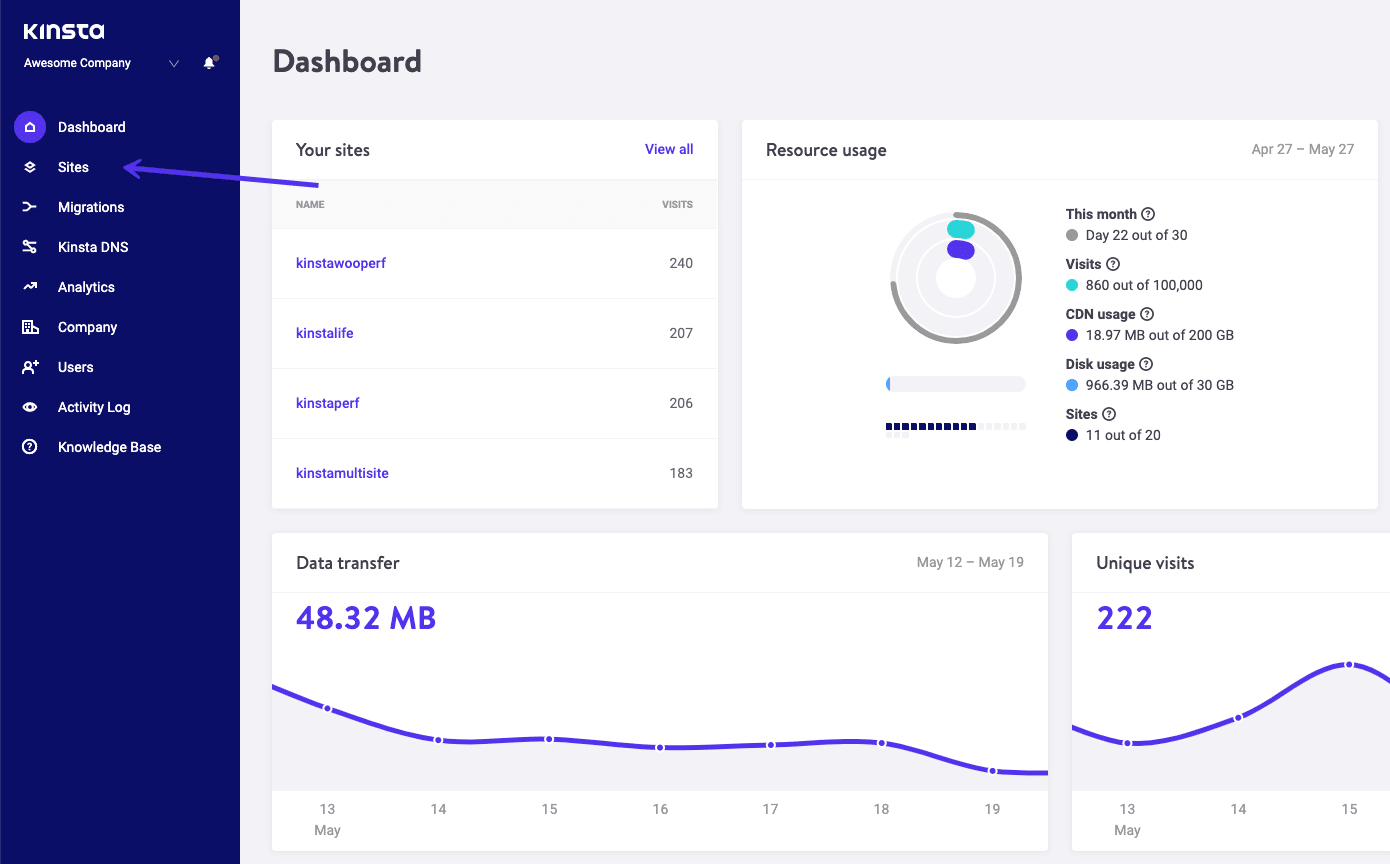Click the Users add-person icon
This screenshot has width=1390, height=864.
coord(30,367)
